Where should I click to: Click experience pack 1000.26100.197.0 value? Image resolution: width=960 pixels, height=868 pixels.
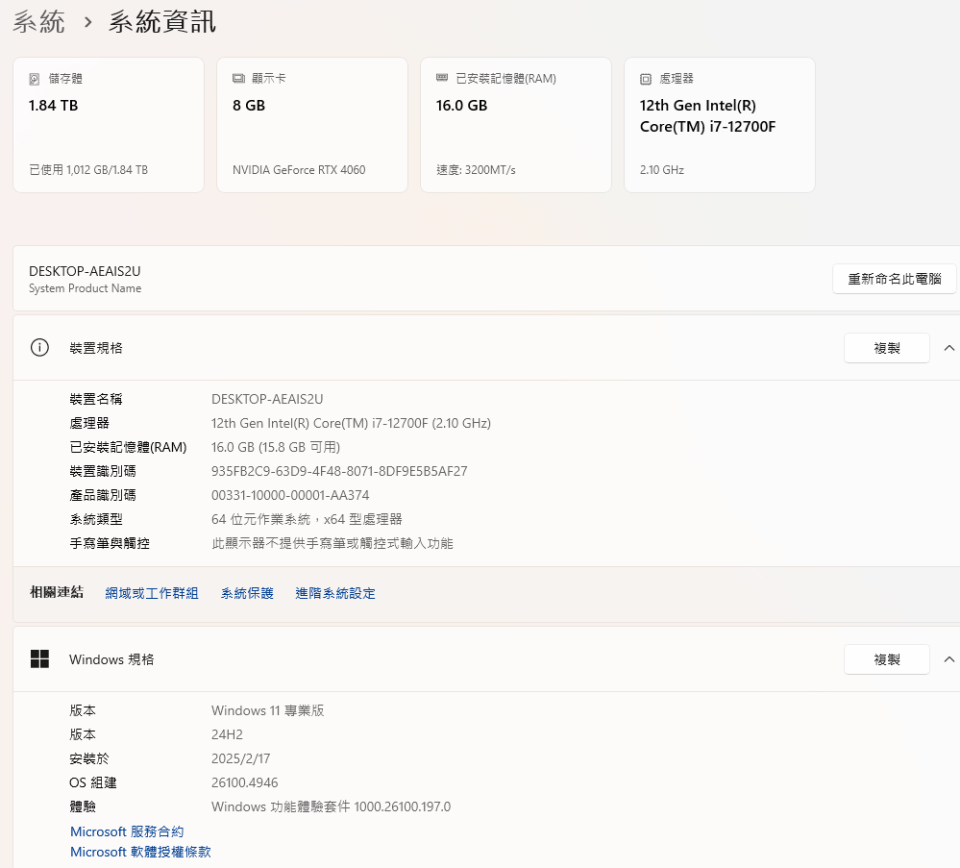(331, 807)
